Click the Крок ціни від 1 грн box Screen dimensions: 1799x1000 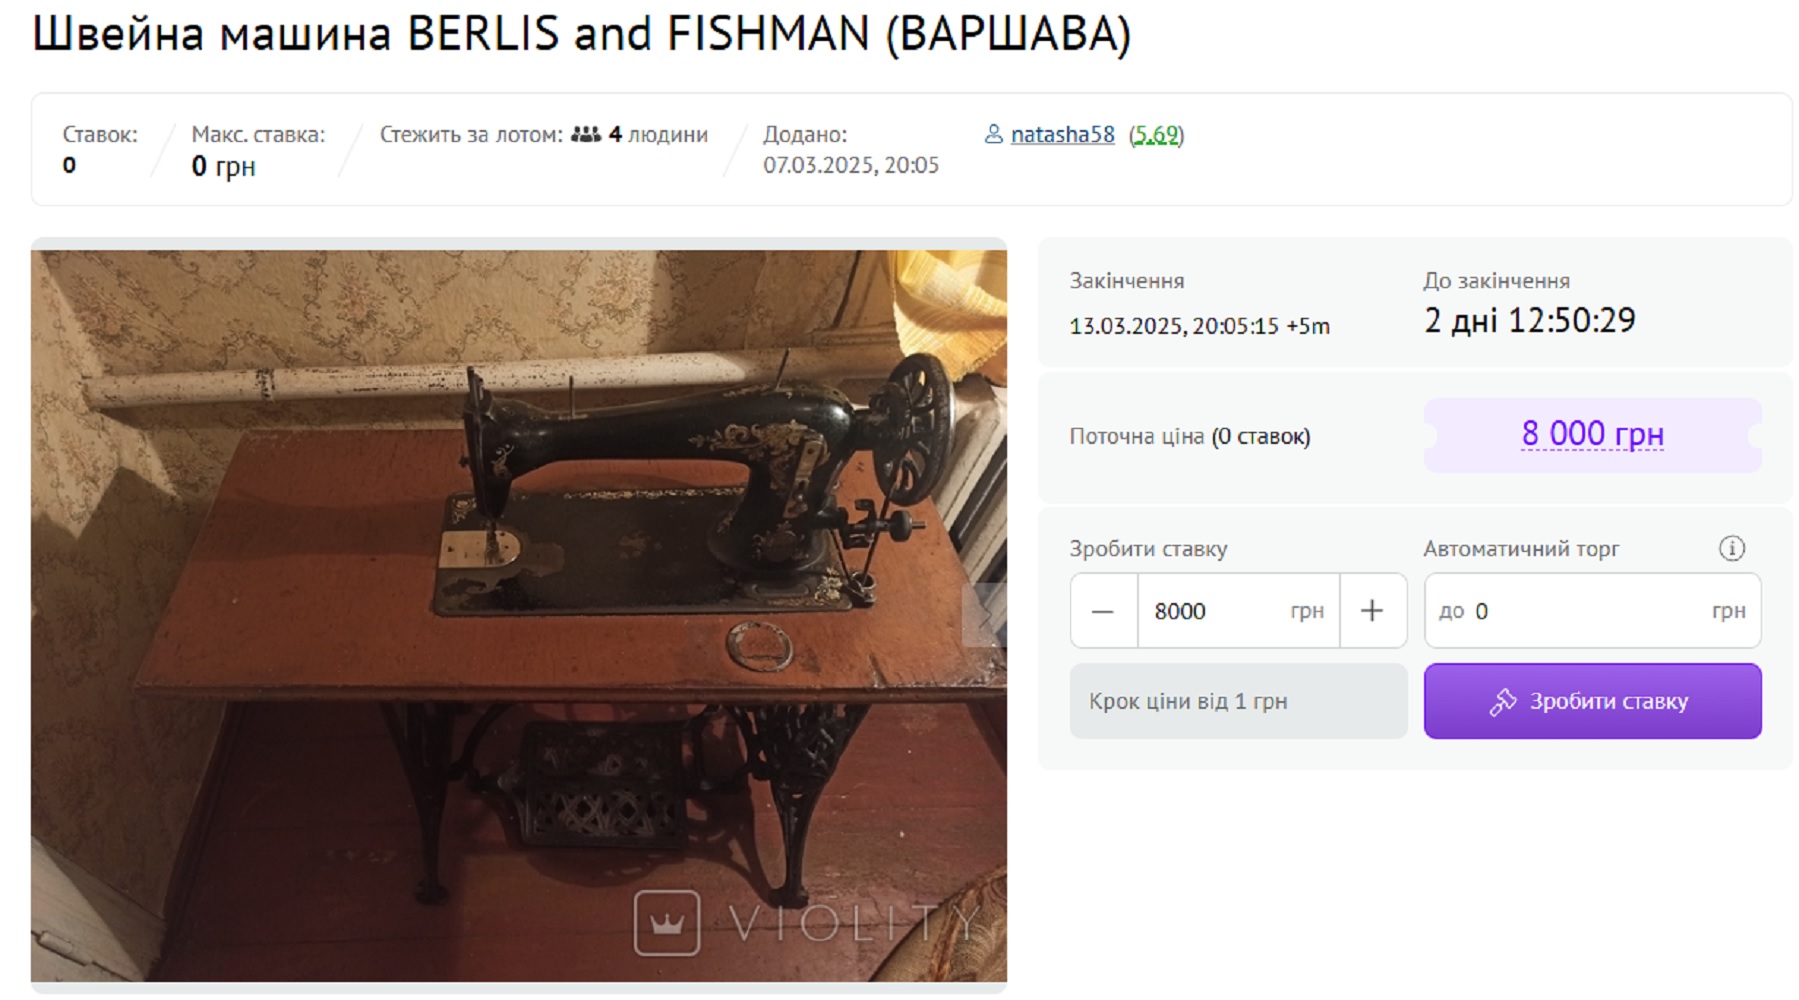[1238, 701]
